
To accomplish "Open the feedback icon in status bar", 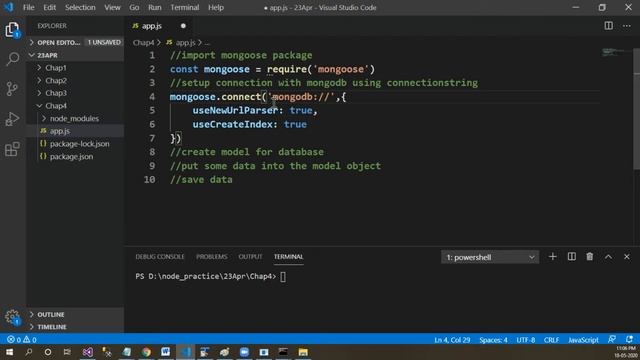I will 611,340.
